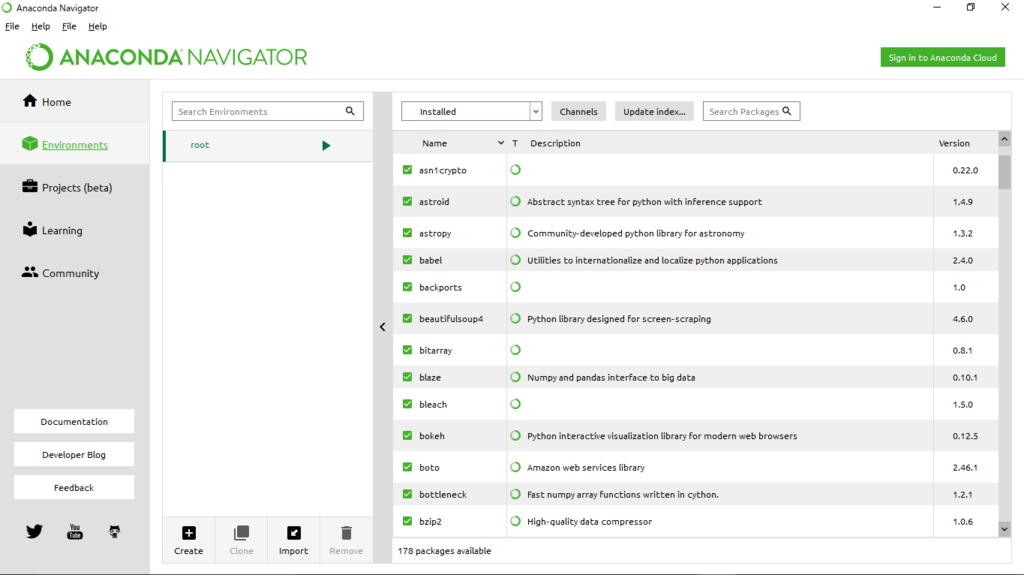This screenshot has width=1024, height=575.
Task: Open the second Help menu
Action: coord(98,26)
